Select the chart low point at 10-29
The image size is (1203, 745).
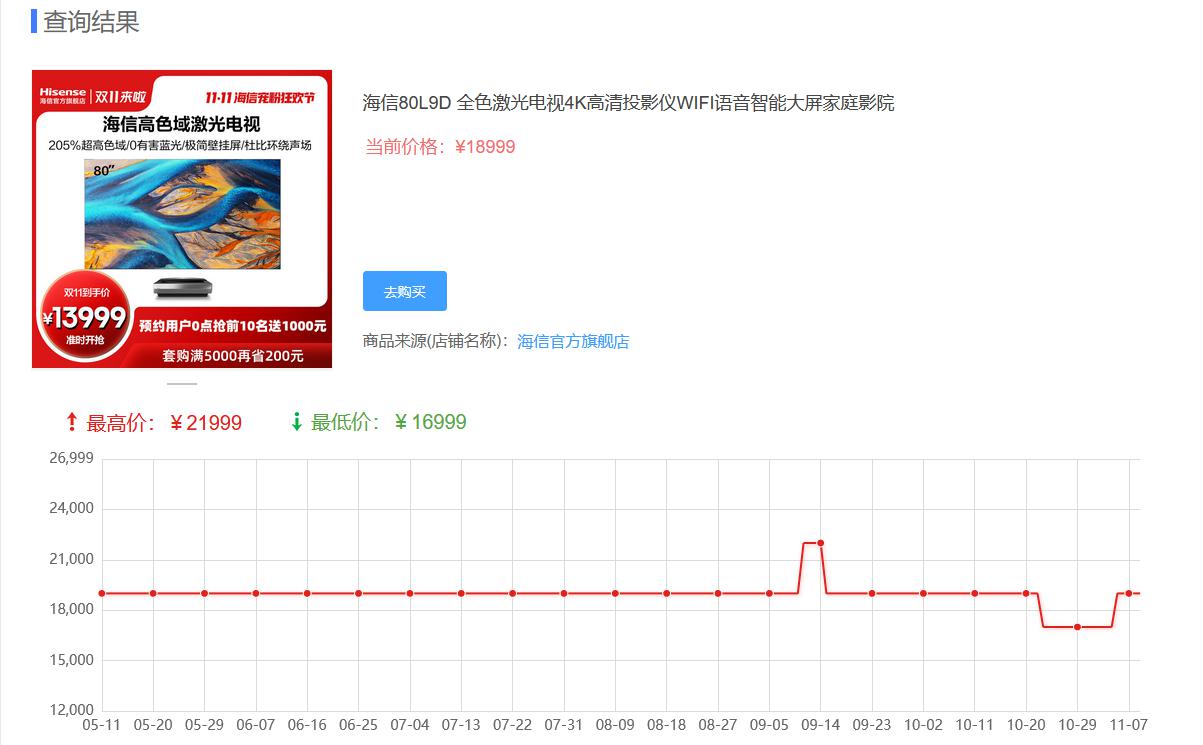(1077, 627)
